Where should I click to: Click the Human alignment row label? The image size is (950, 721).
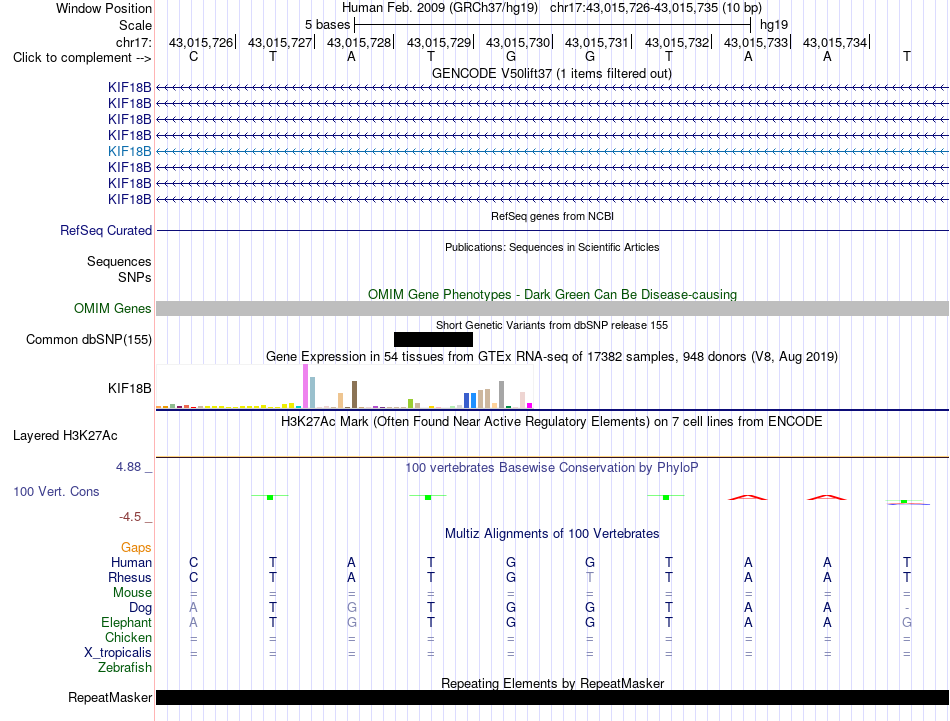[x=131, y=562]
